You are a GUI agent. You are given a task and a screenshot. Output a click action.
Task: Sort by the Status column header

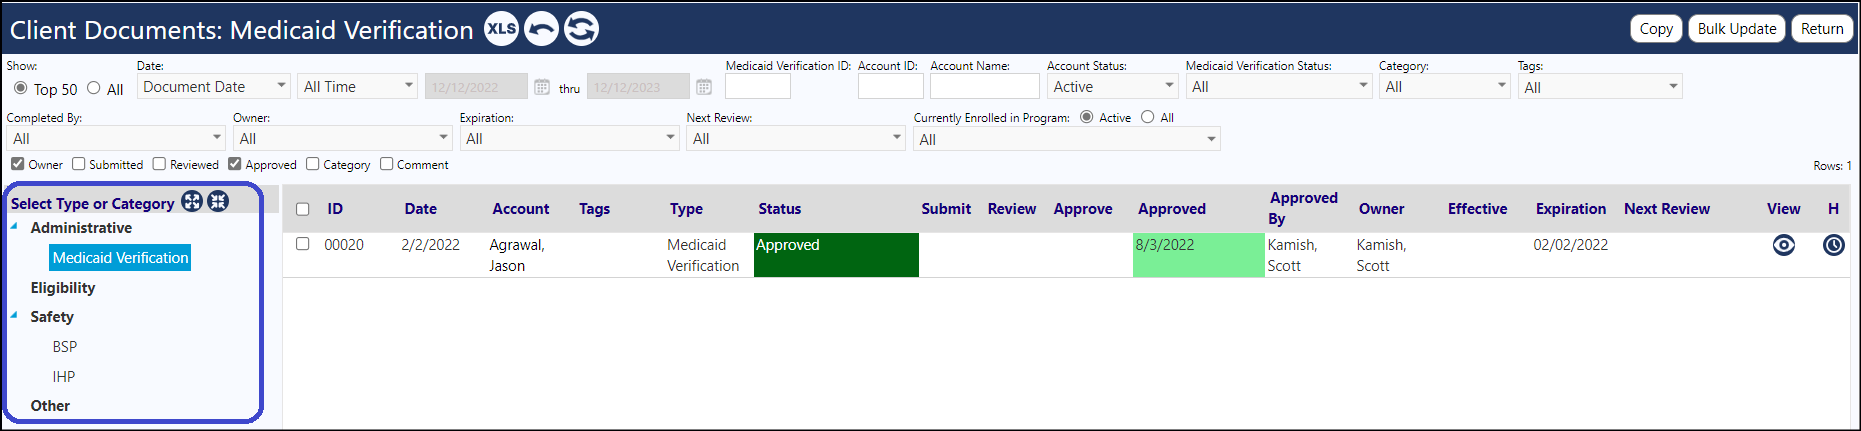click(779, 209)
